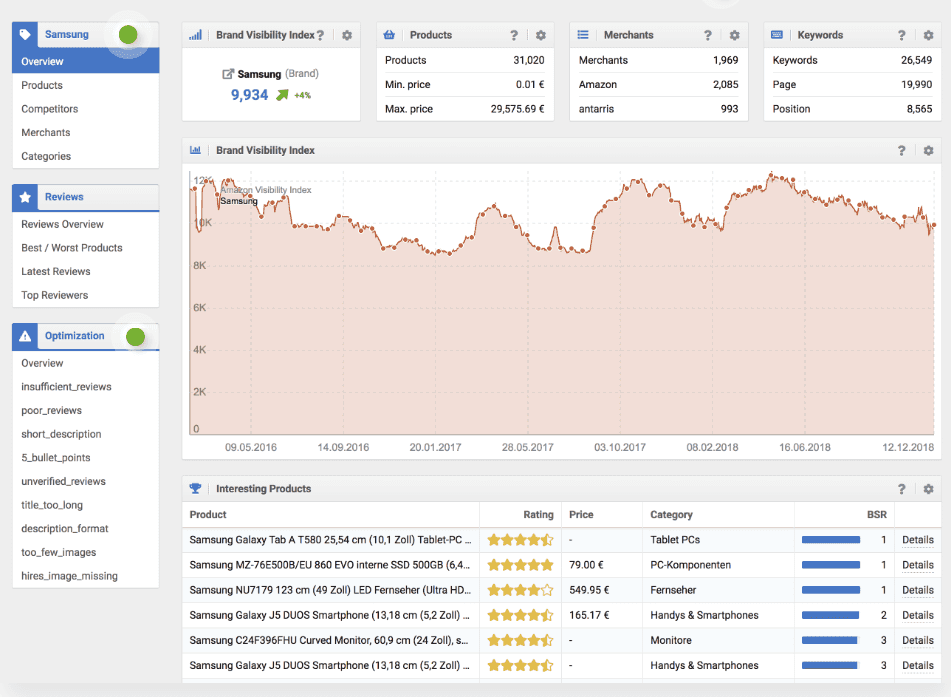Open too_few_images optimization item
This screenshot has height=697, width=951.
coord(59,552)
